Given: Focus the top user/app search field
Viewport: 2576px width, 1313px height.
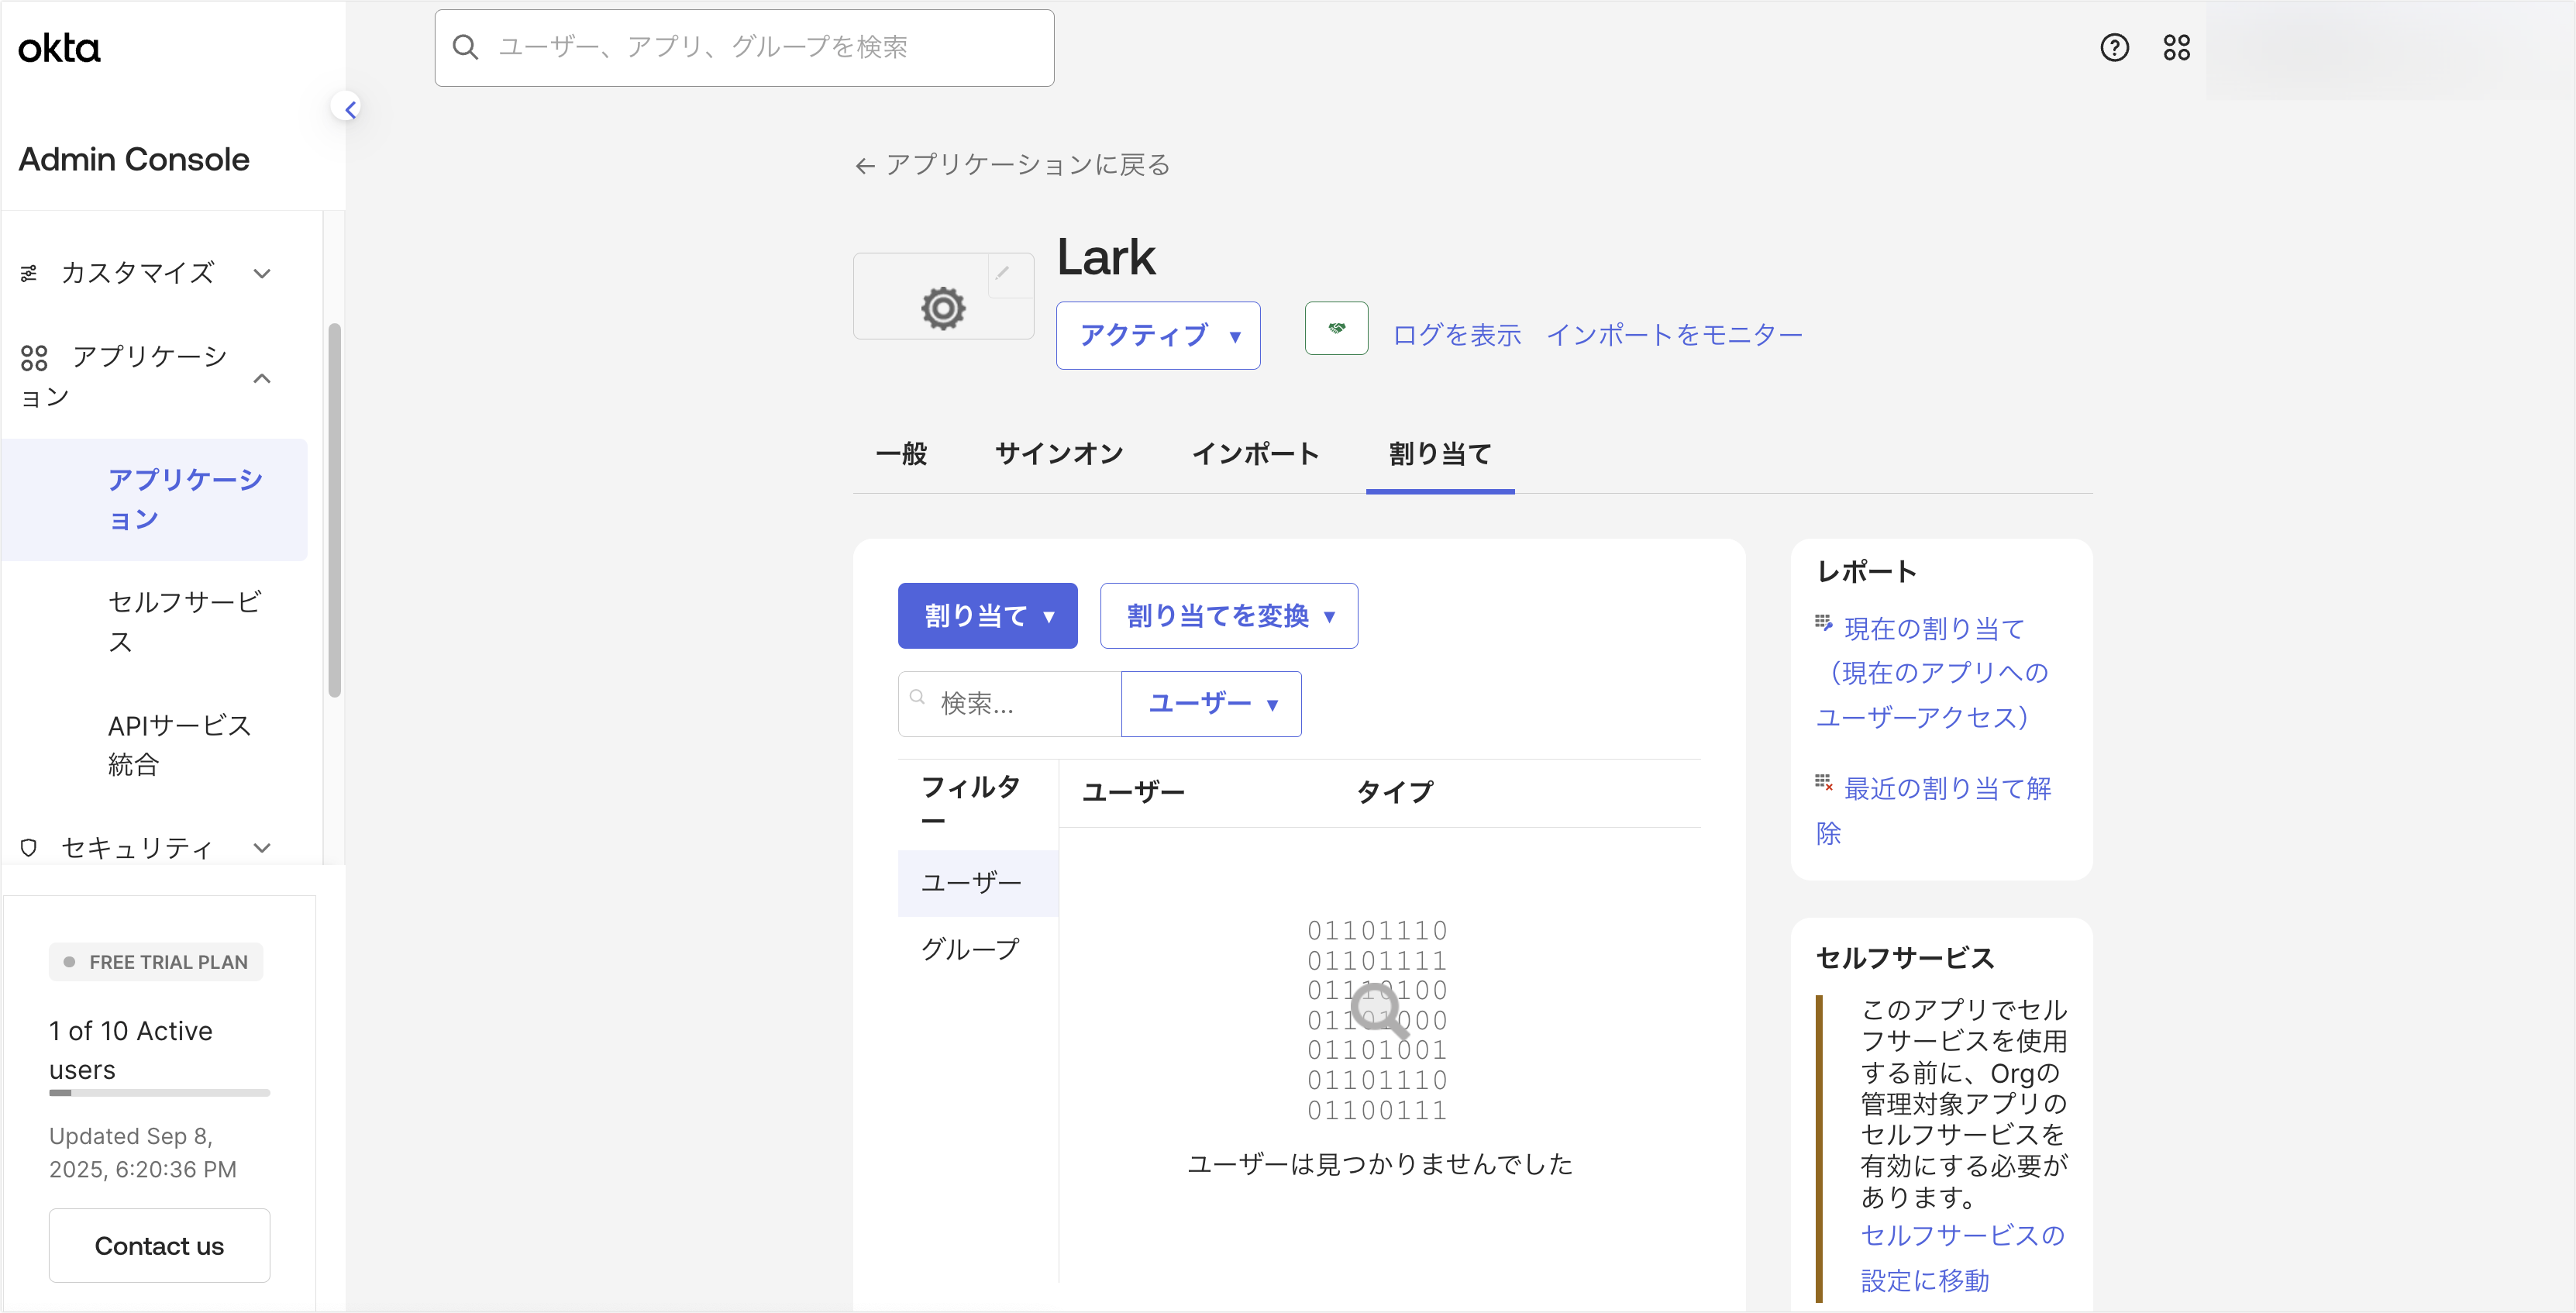Looking at the screenshot, I should click(x=744, y=47).
